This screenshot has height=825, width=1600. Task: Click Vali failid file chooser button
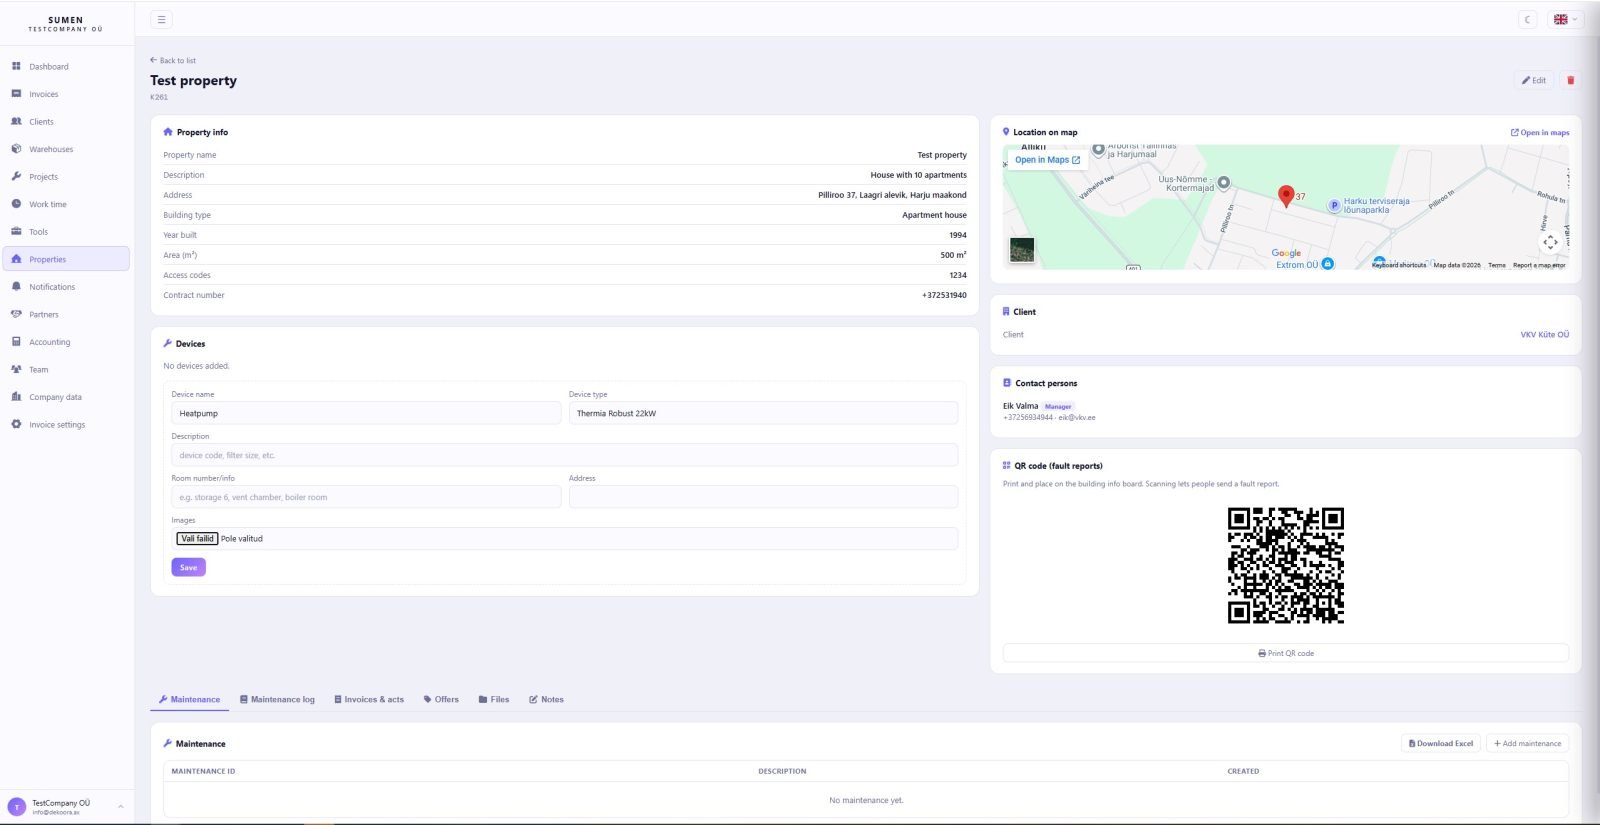[x=197, y=538]
